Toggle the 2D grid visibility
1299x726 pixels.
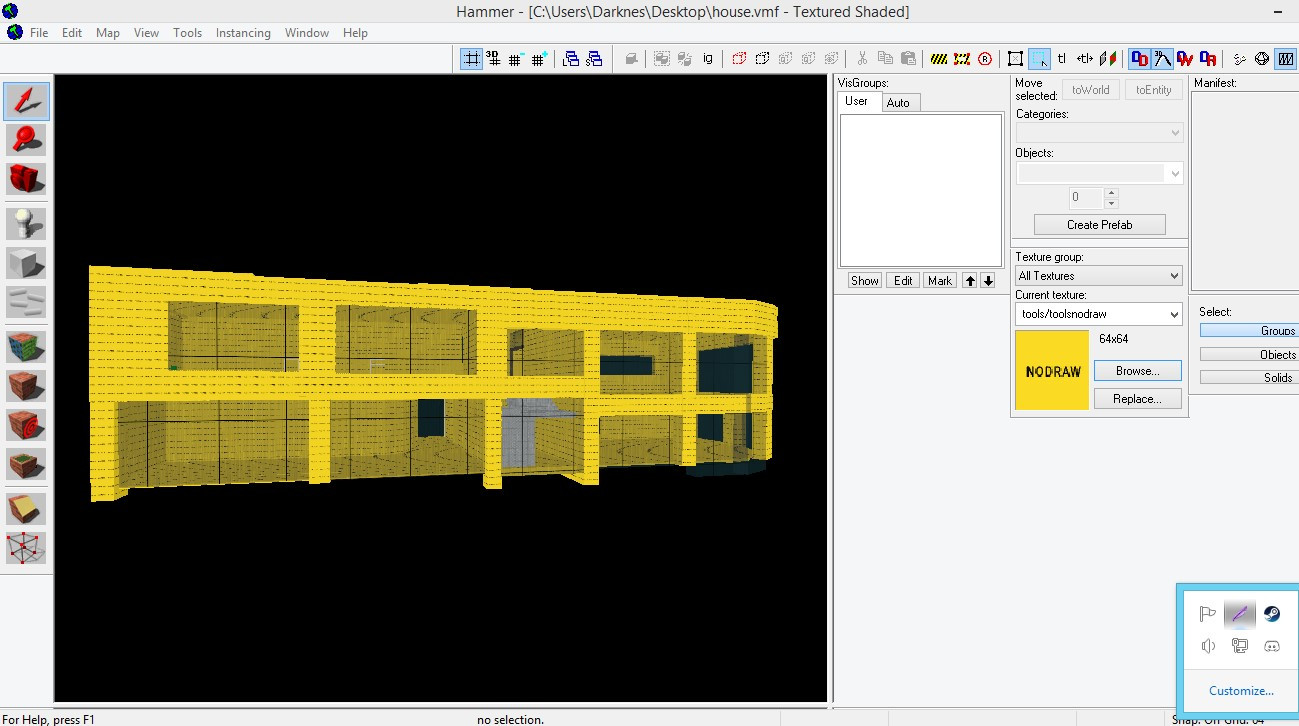(472, 58)
